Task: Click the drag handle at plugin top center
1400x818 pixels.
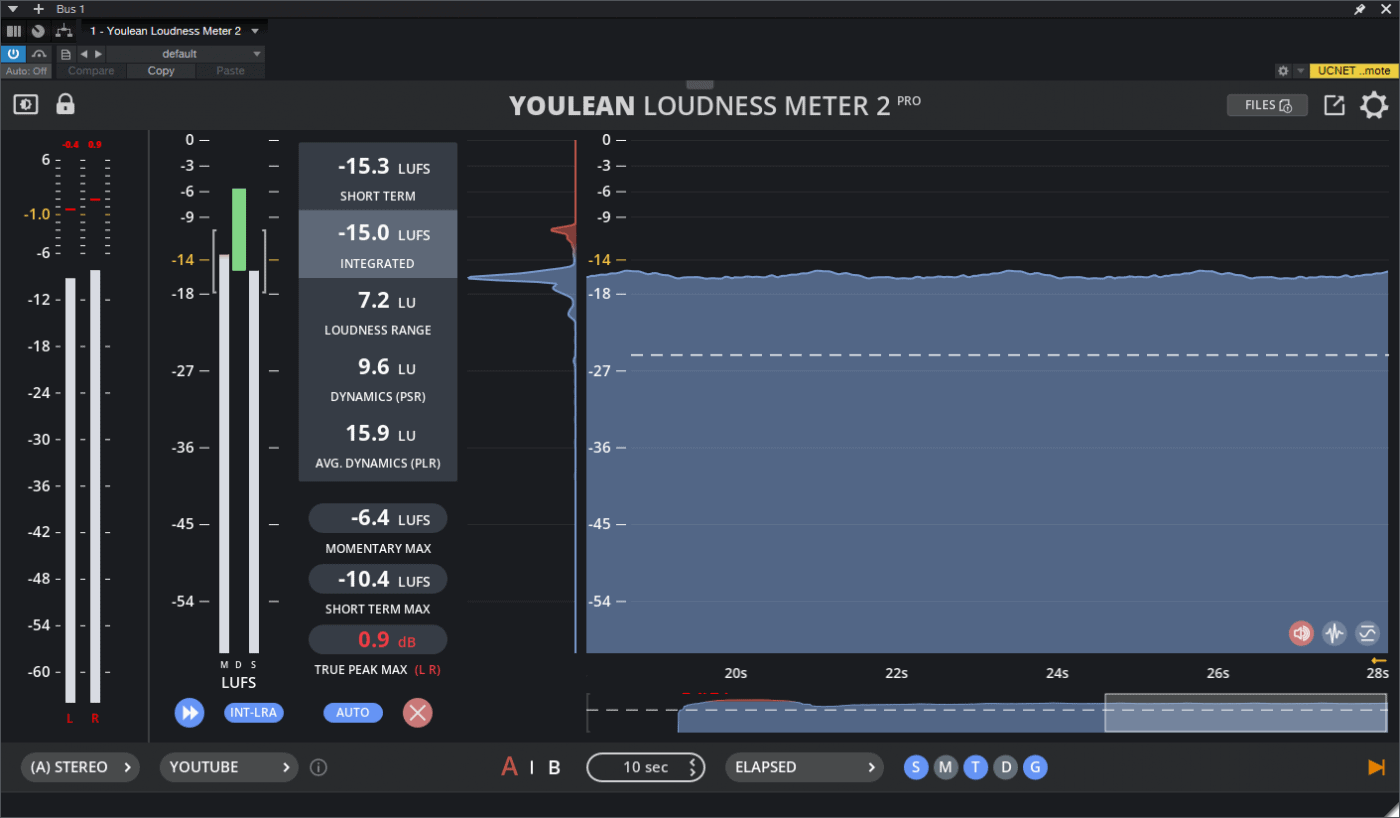Action: [700, 85]
